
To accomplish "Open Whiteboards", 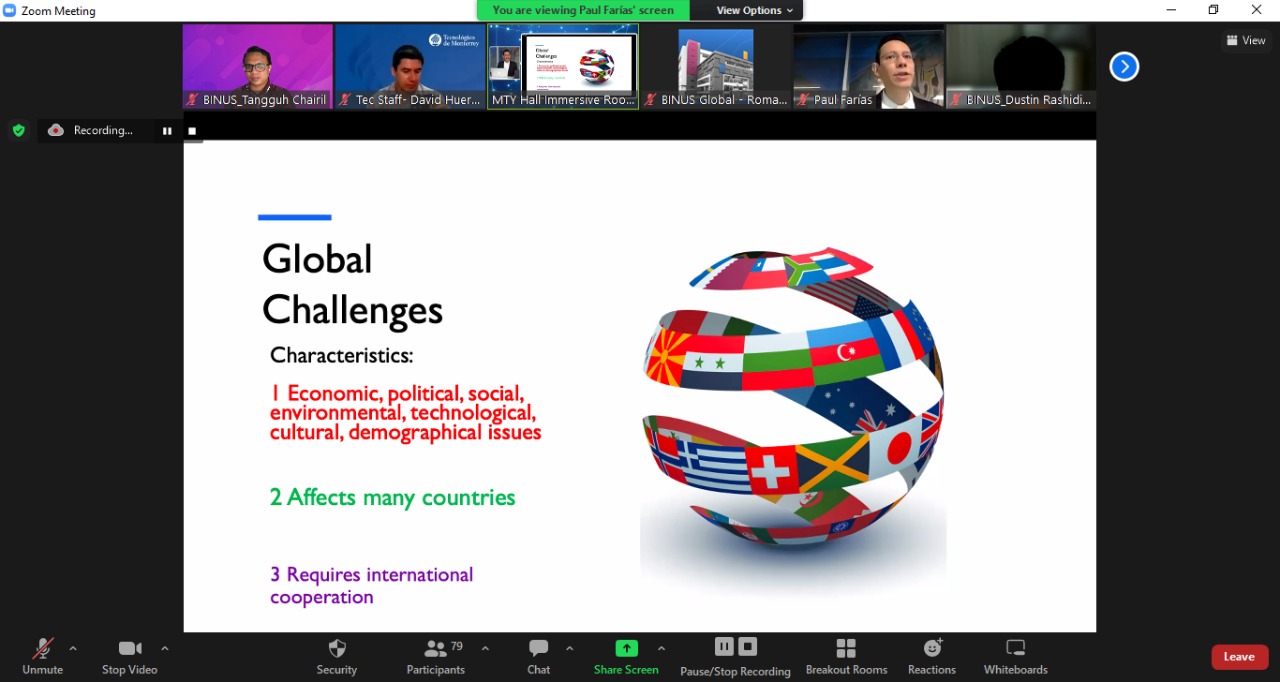I will click(1015, 656).
